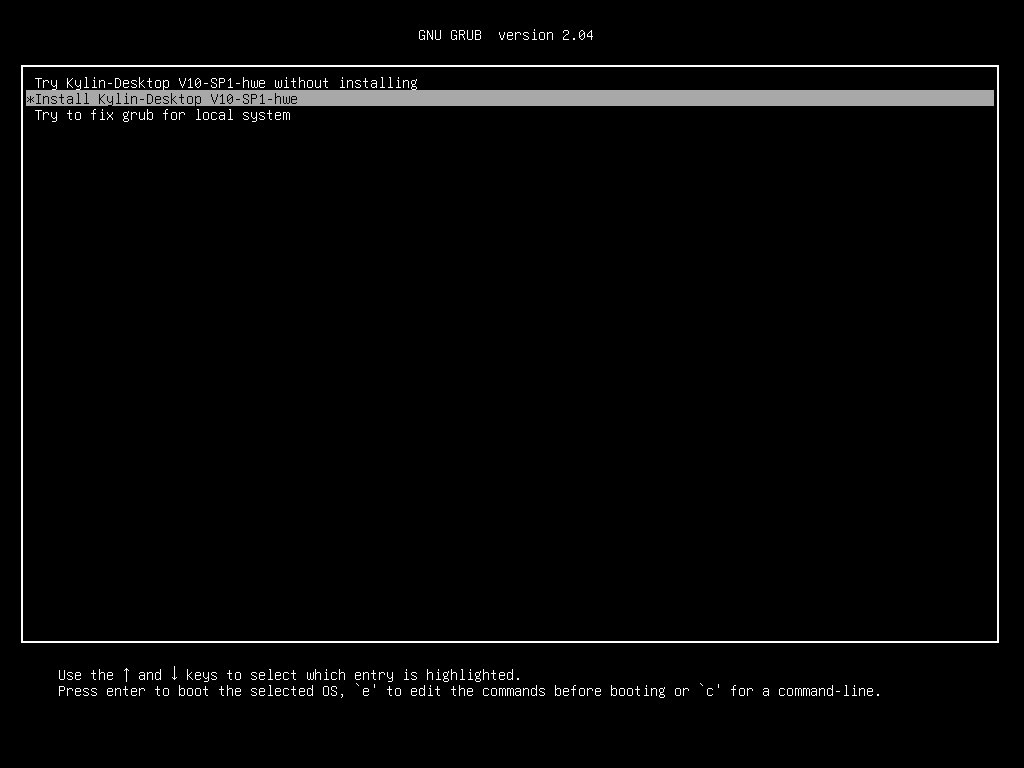Screen dimensions: 1024x768
Task: Click the `c' key hint for command-line
Action: click(709, 691)
